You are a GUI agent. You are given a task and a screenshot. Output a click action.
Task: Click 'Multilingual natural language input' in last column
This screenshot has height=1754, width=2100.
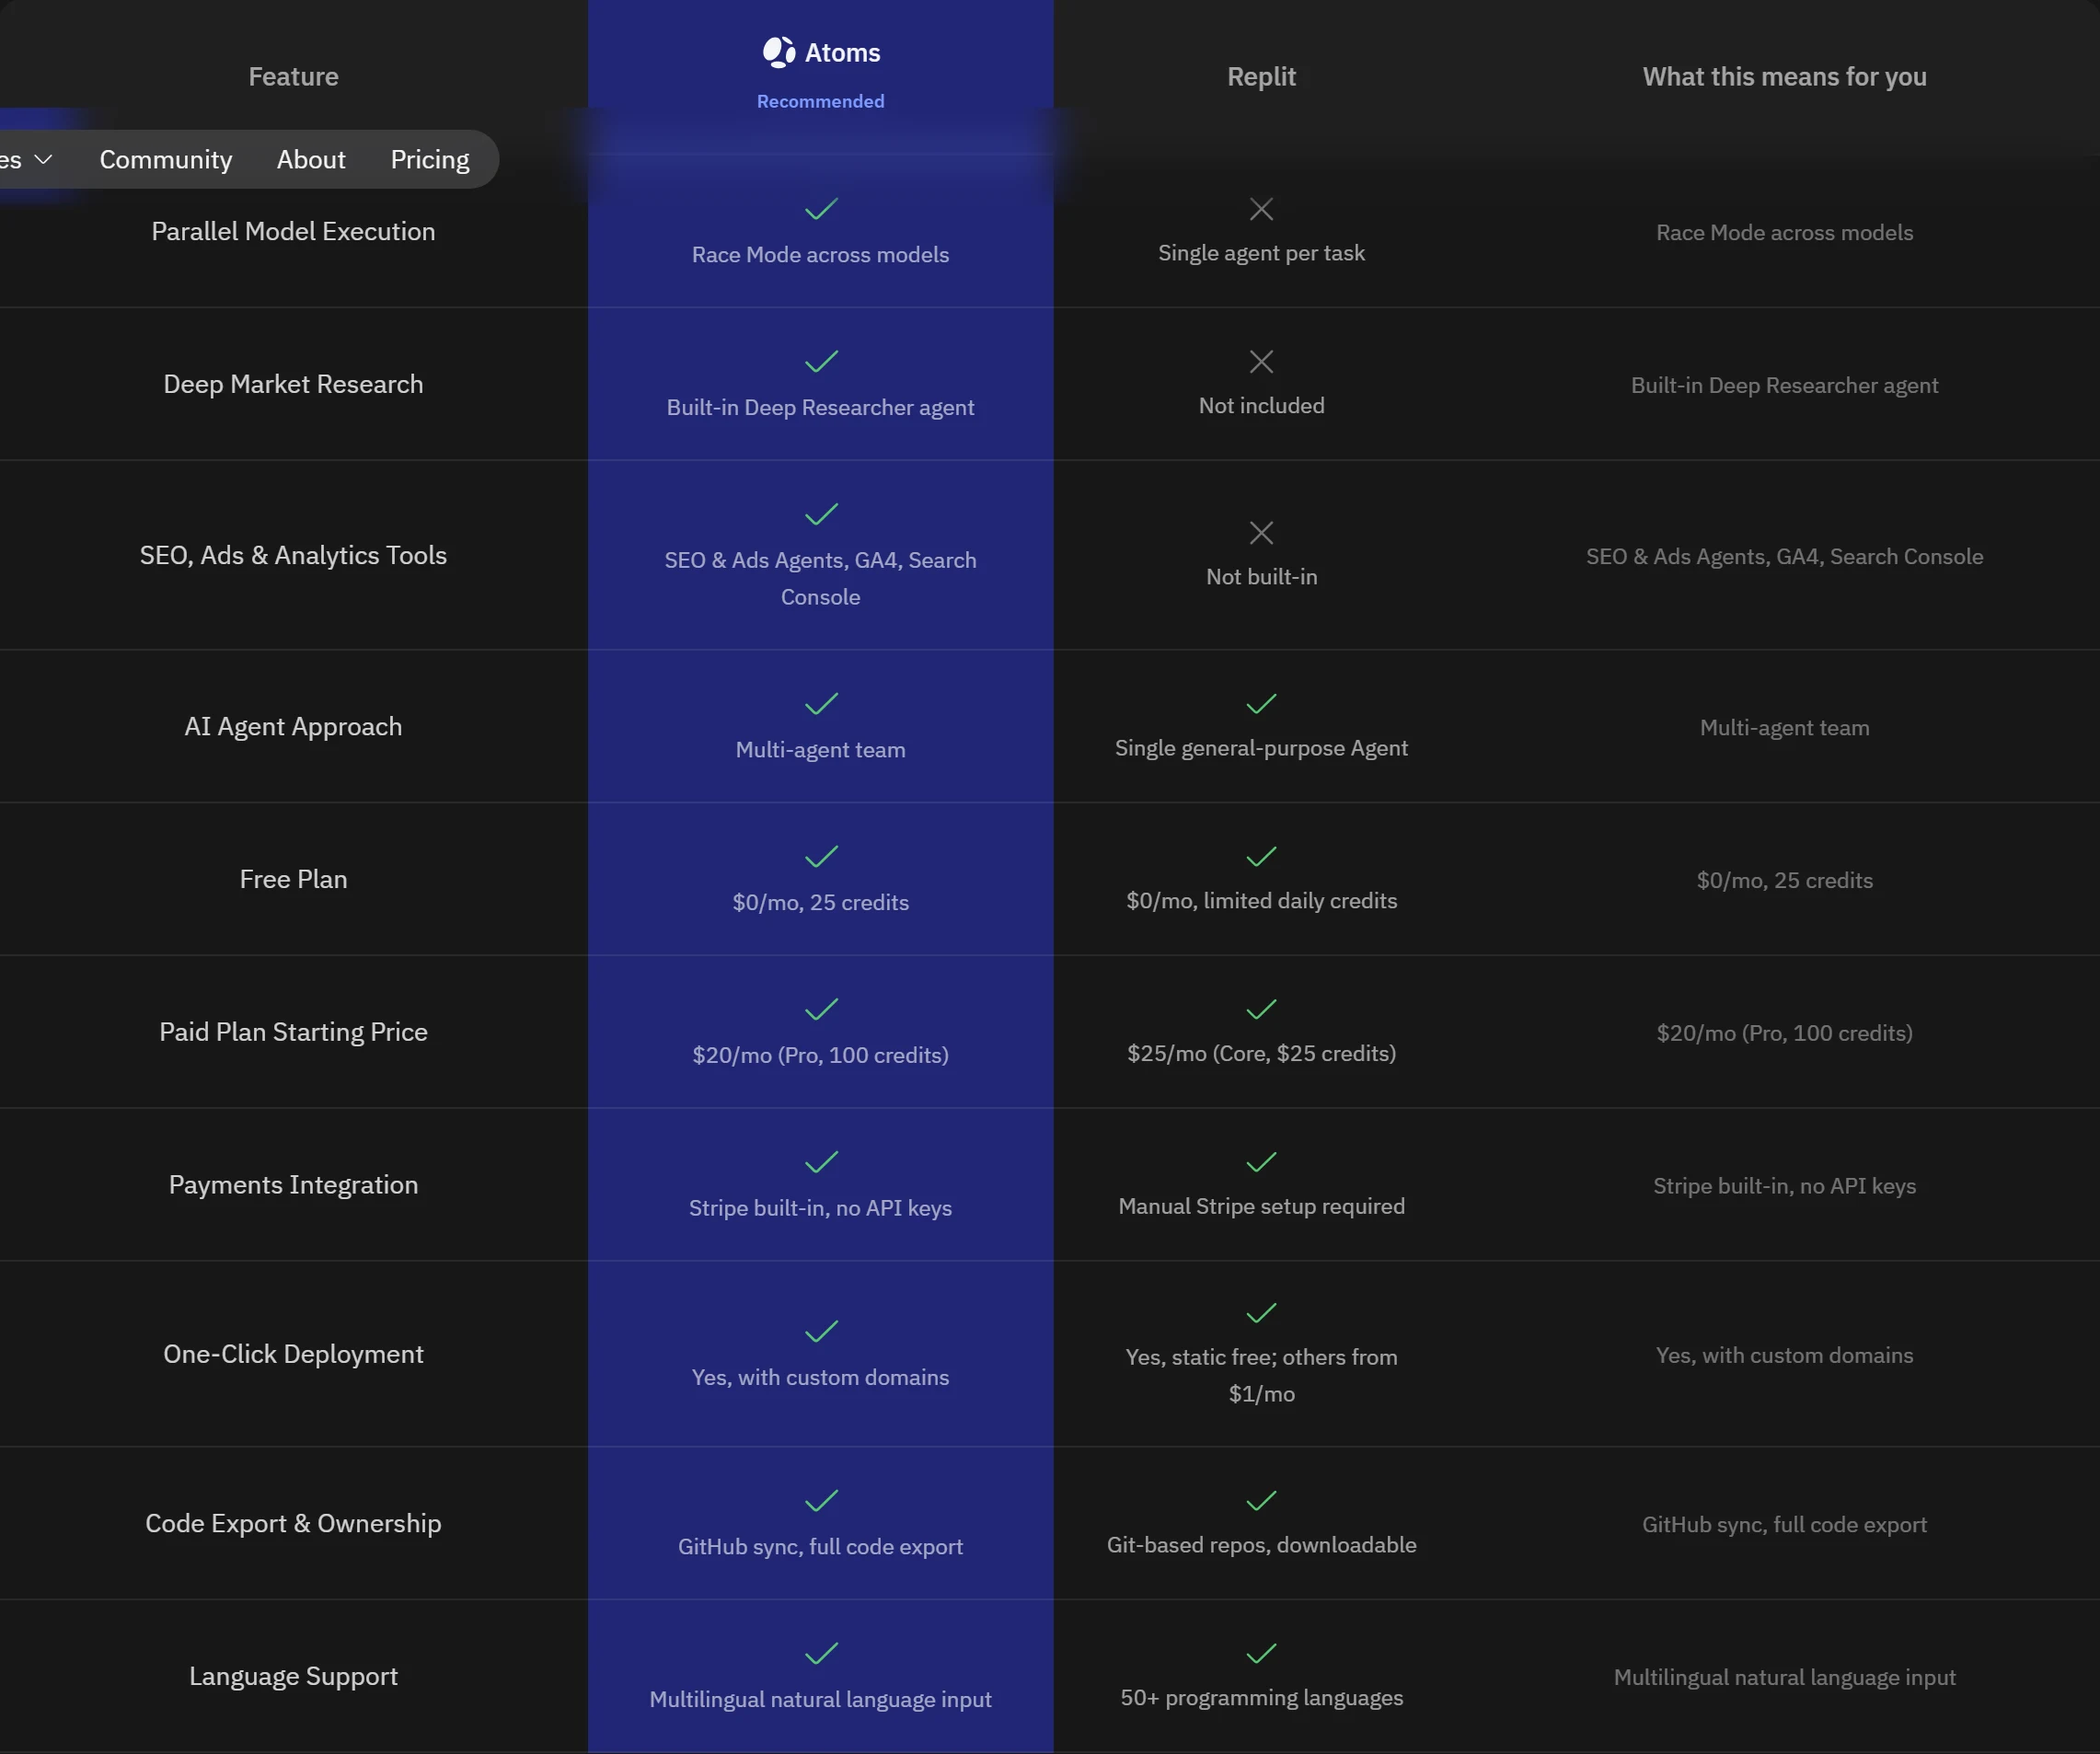(x=1785, y=1678)
